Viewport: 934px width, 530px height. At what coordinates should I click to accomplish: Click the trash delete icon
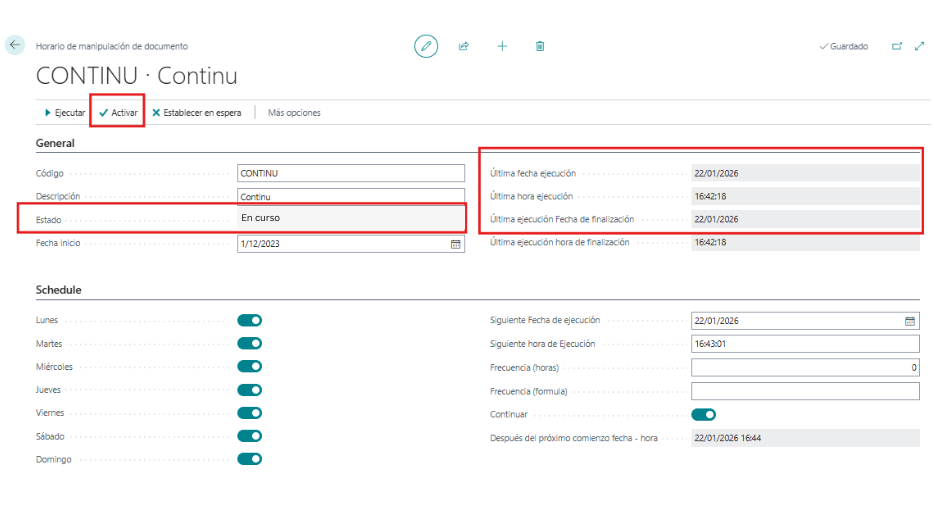(x=540, y=46)
